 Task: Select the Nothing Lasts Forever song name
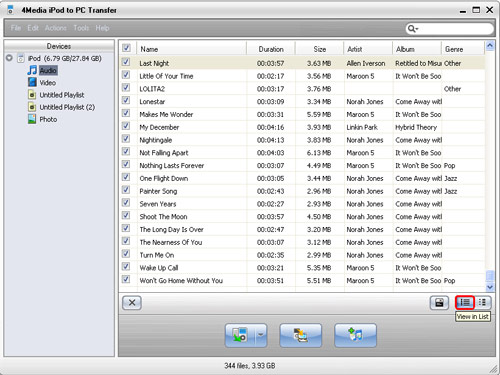pos(172,166)
